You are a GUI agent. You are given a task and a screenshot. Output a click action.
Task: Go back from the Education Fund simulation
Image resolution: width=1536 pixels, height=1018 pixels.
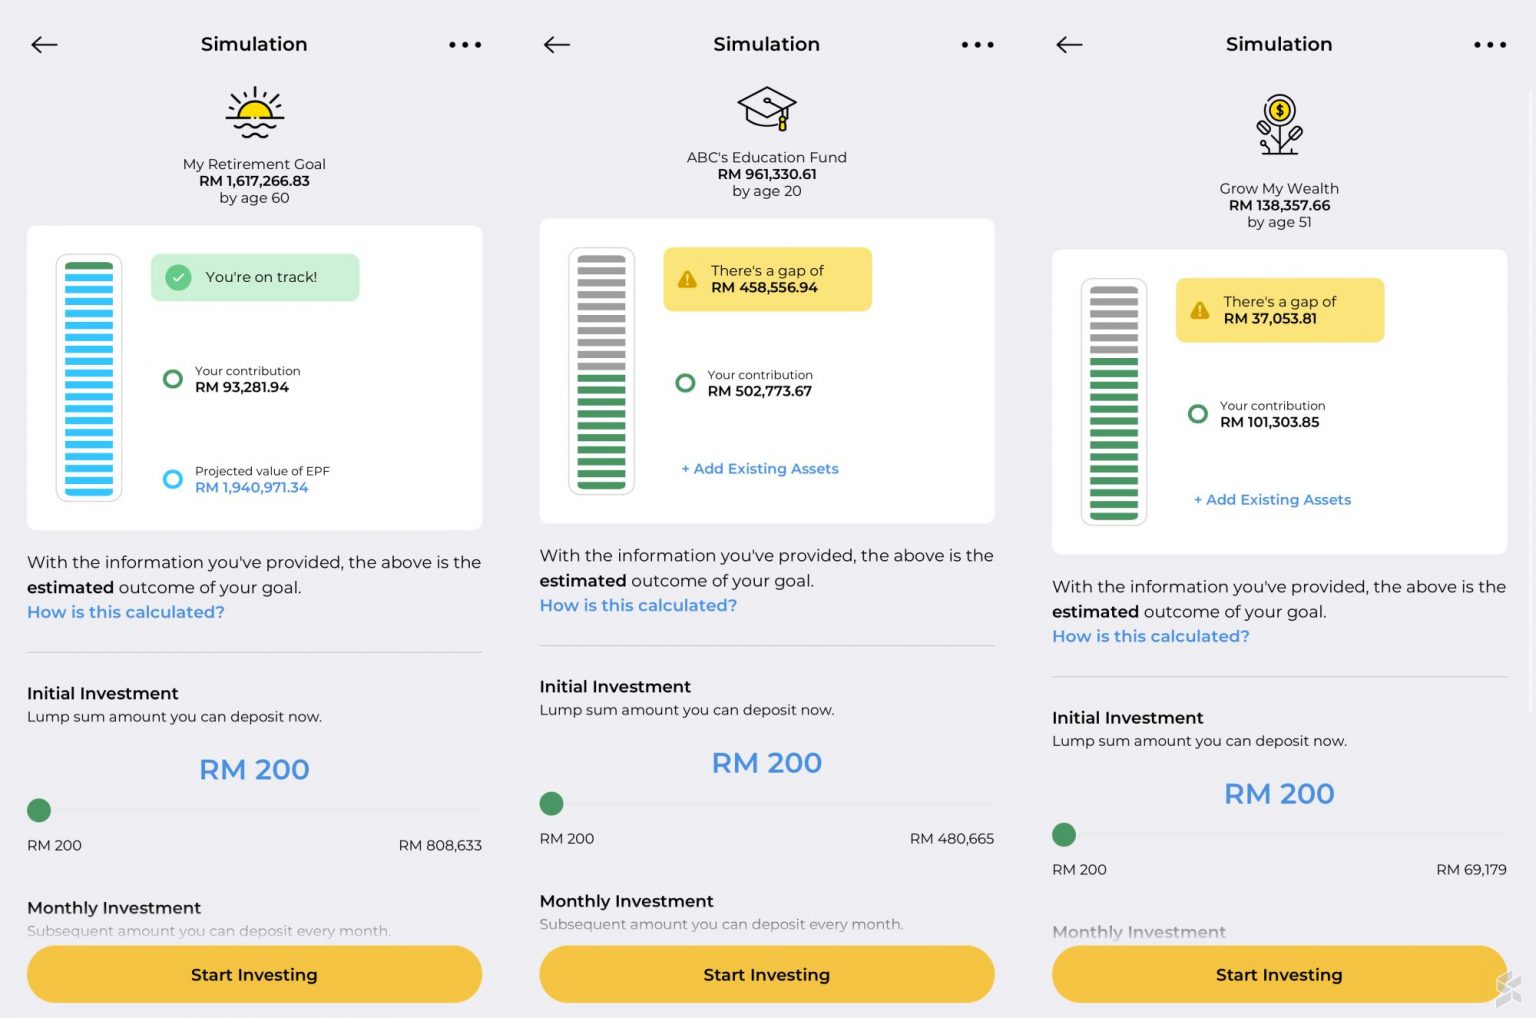556,44
